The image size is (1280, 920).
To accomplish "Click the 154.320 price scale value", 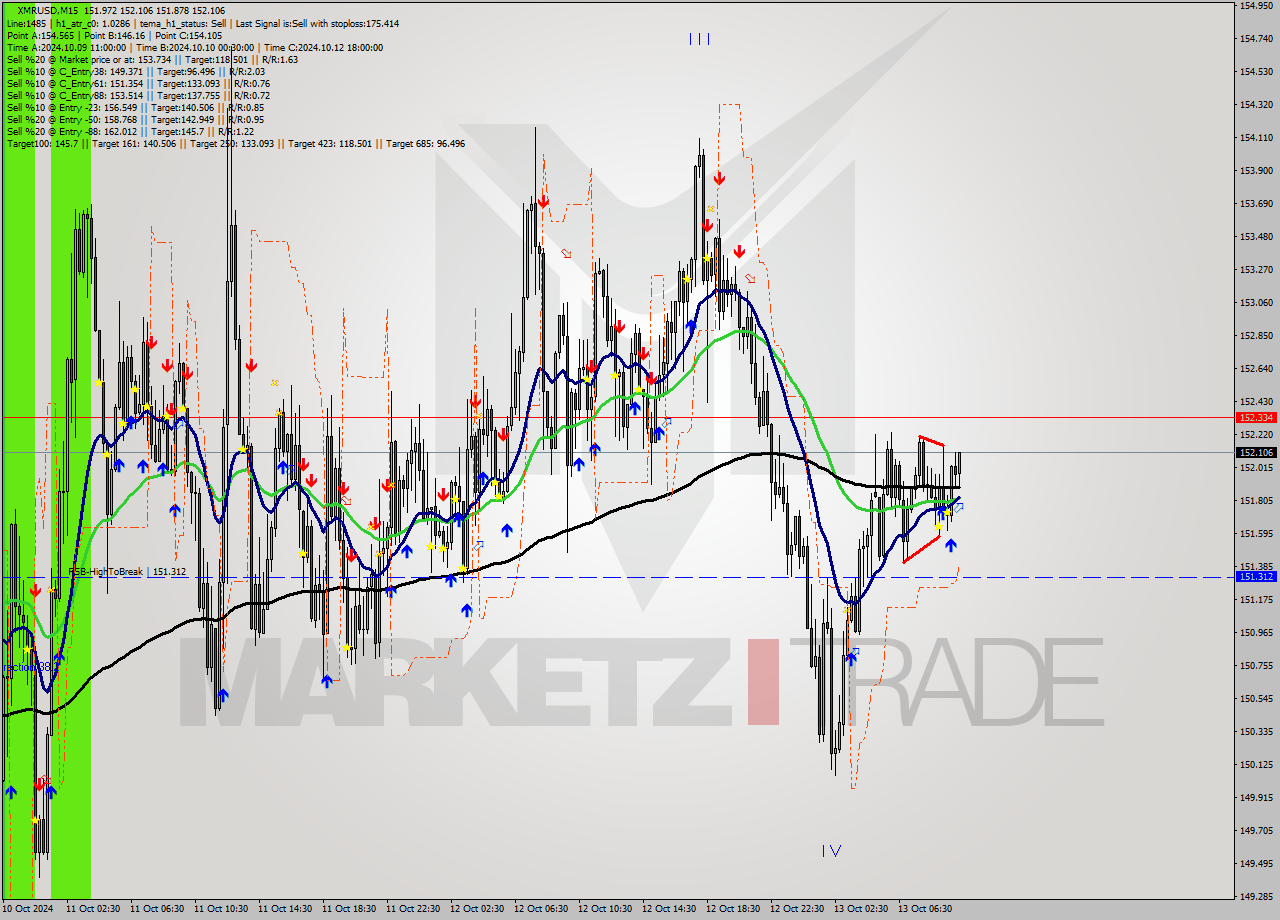I will coord(1255,104).
